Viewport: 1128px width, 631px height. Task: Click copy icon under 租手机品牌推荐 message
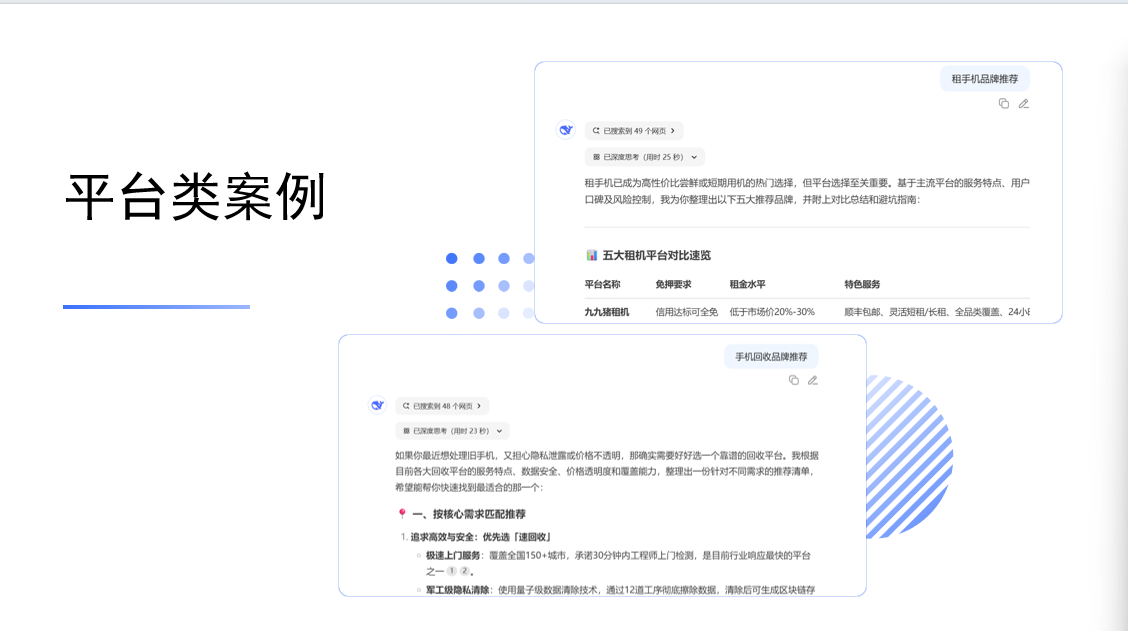pyautogui.click(x=1003, y=104)
